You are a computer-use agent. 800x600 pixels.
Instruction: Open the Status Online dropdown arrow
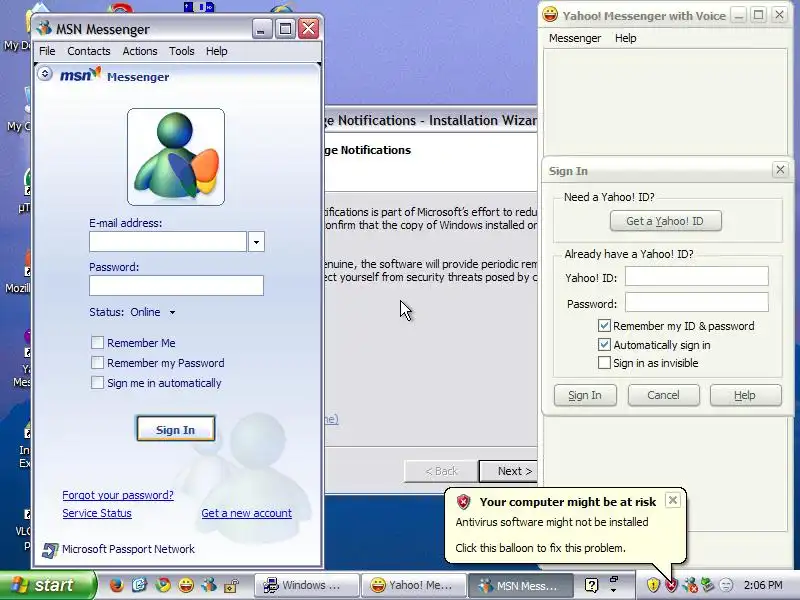point(172,312)
